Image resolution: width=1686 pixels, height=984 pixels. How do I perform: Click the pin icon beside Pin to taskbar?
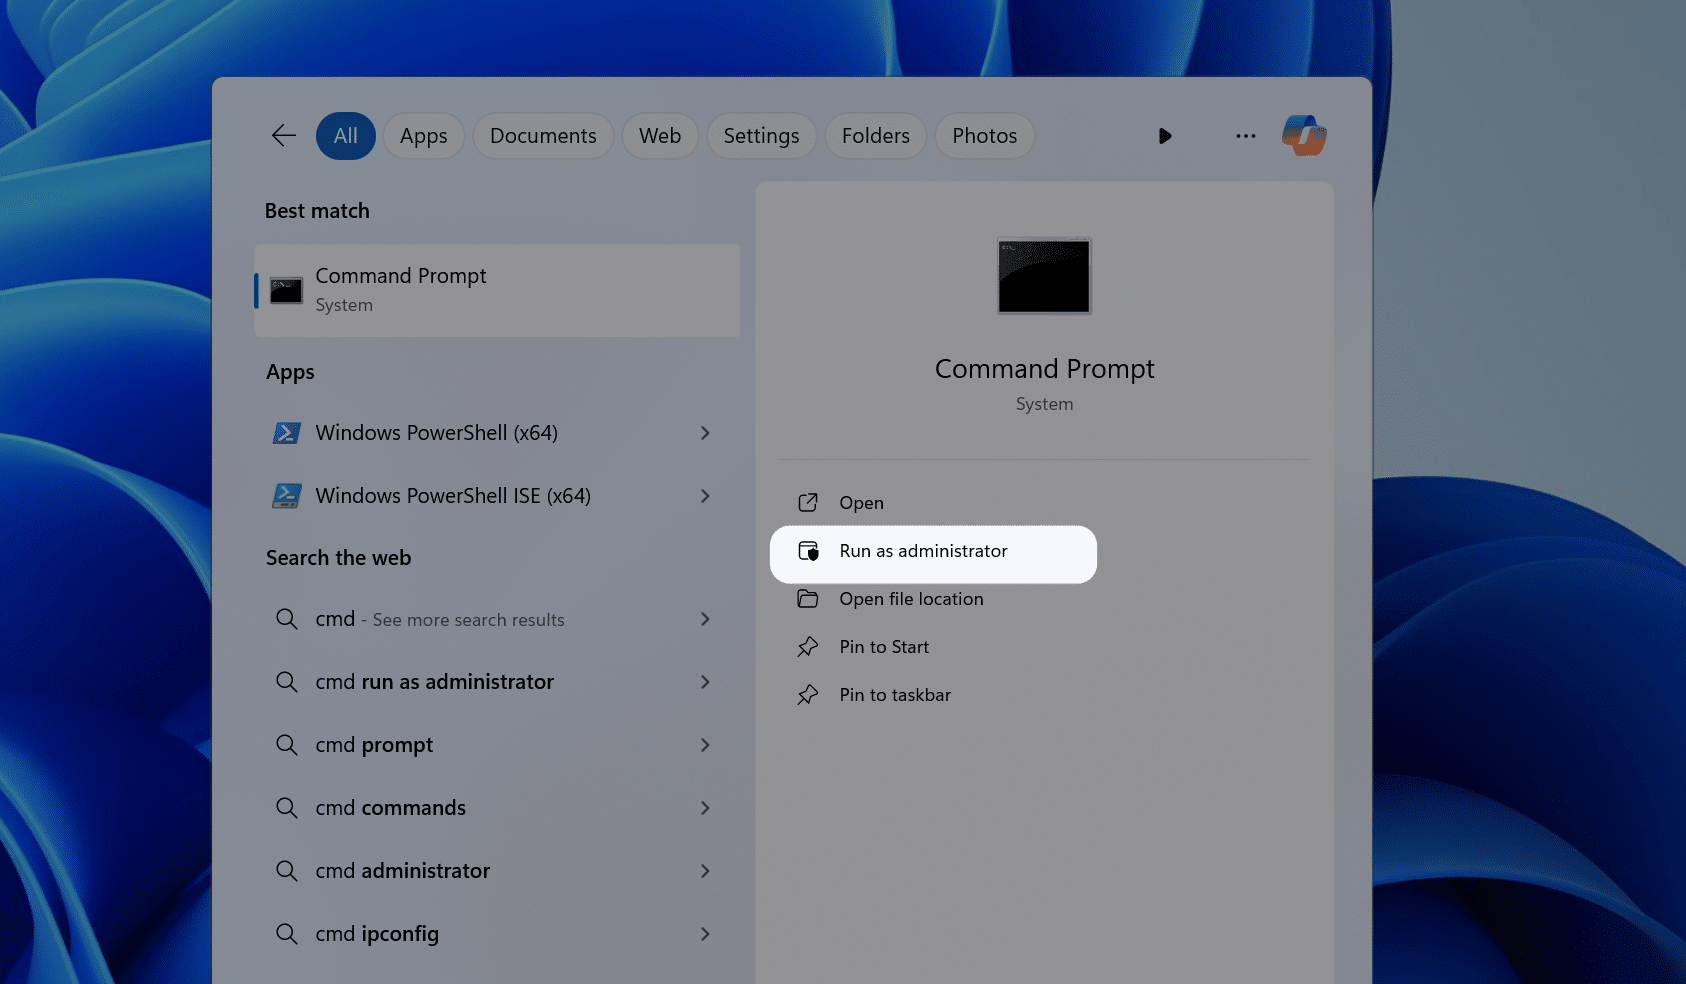pos(808,695)
